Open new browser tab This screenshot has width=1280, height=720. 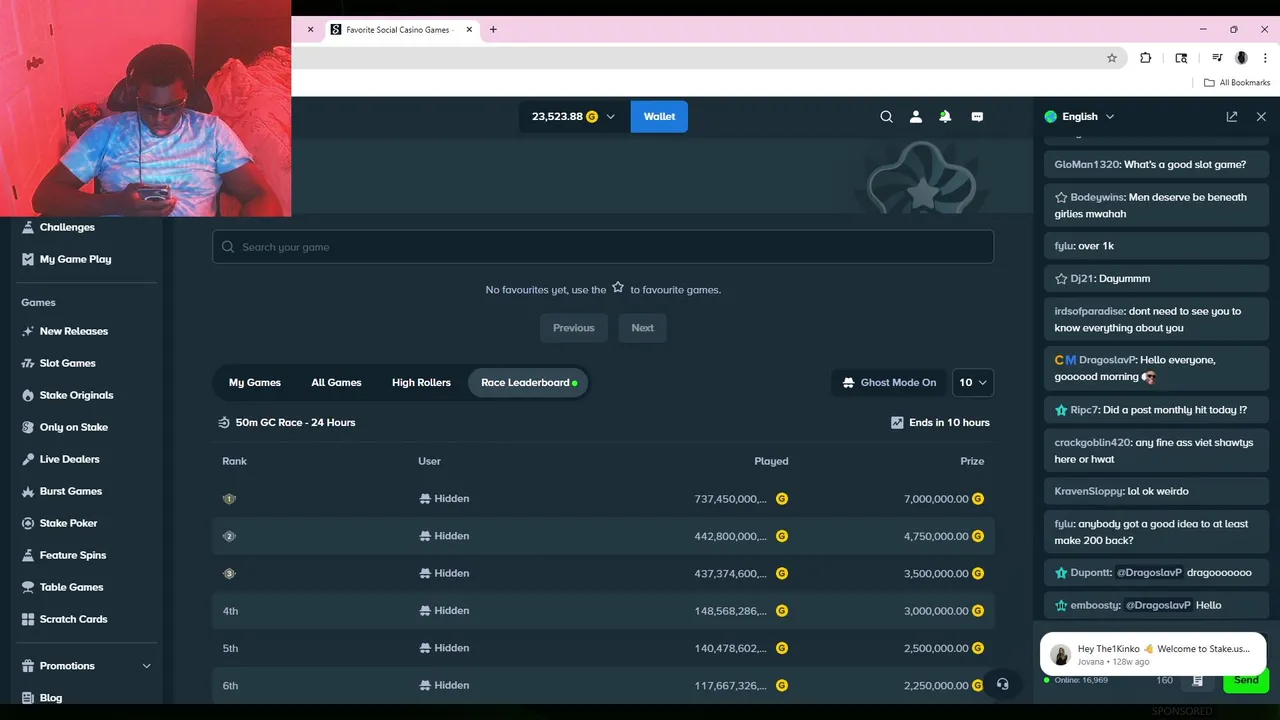(x=493, y=30)
